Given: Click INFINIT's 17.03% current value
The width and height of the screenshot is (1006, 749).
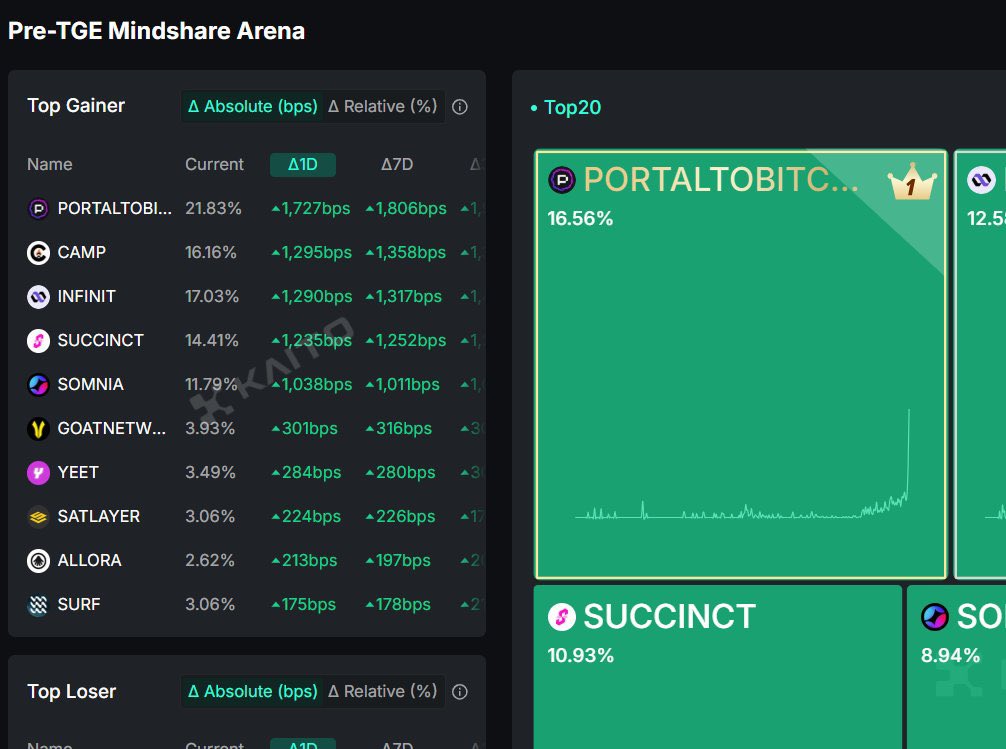Looking at the screenshot, I should pos(212,297).
